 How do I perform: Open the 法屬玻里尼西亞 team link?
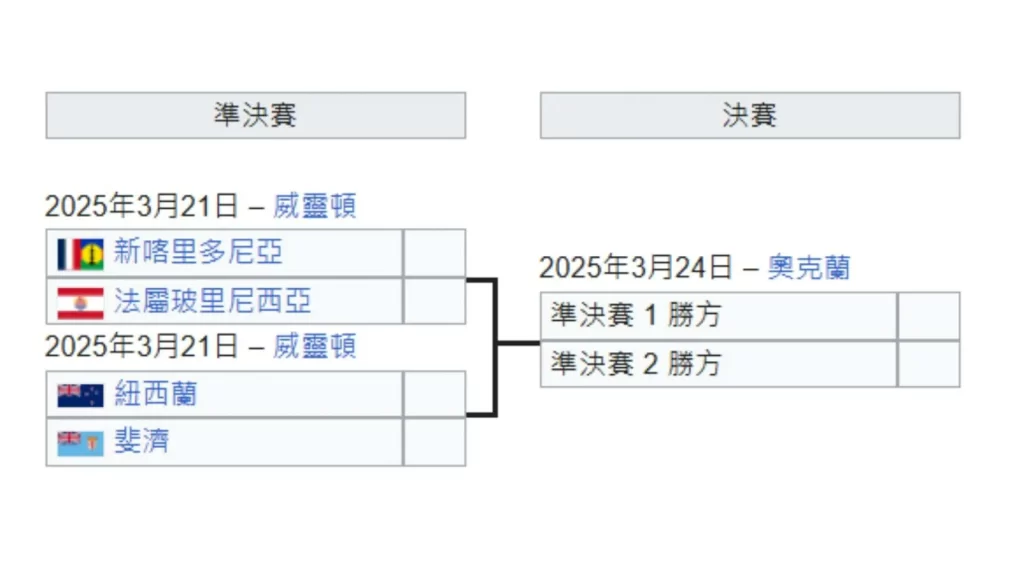pyautogui.click(x=212, y=301)
